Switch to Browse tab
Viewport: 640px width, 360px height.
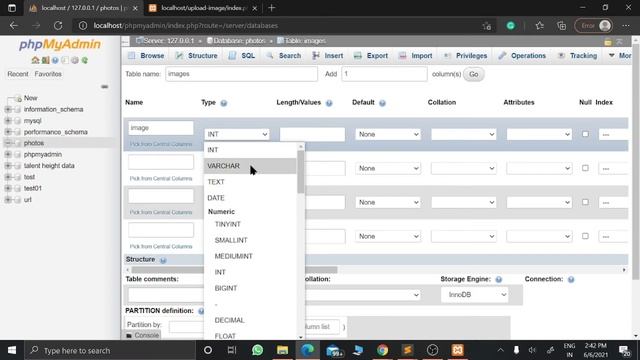(x=146, y=56)
